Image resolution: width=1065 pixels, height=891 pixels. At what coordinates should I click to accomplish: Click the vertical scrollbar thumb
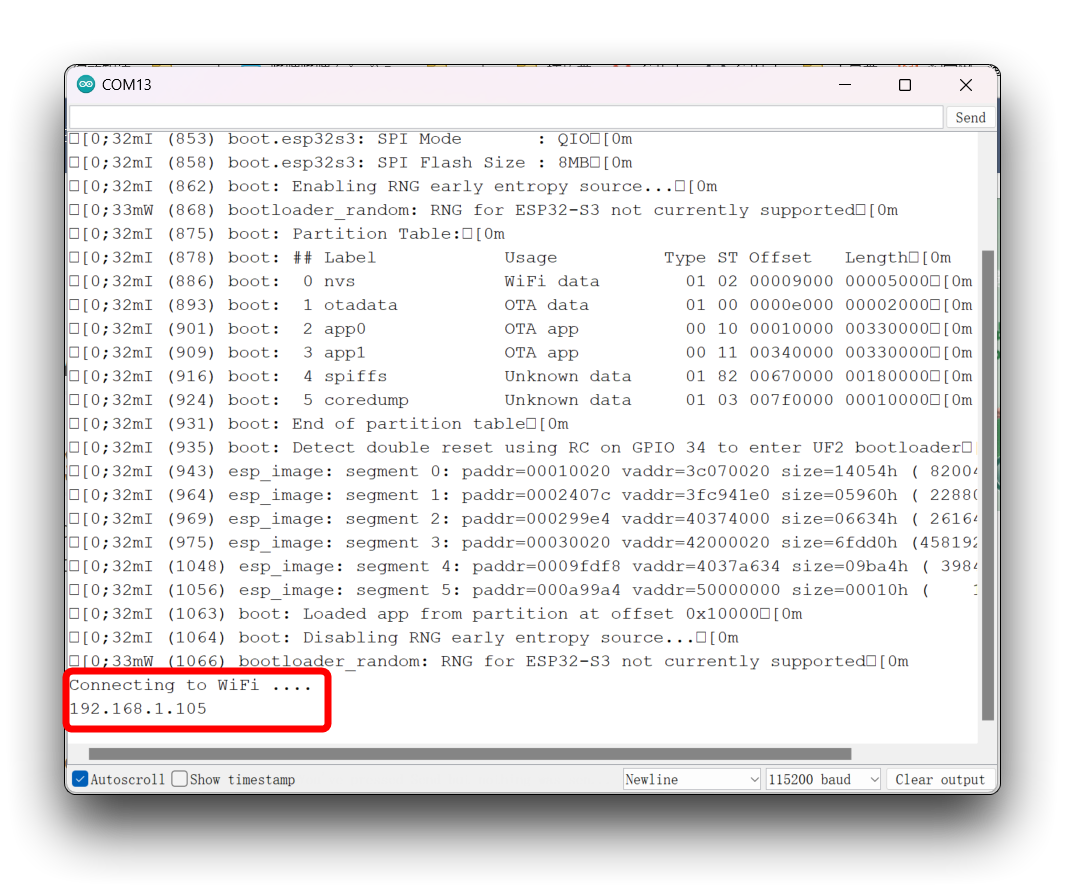point(988,486)
